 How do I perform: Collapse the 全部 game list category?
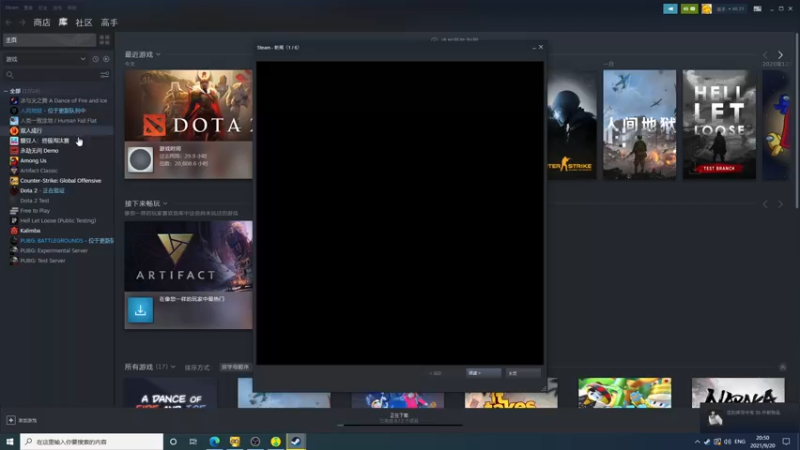point(6,91)
